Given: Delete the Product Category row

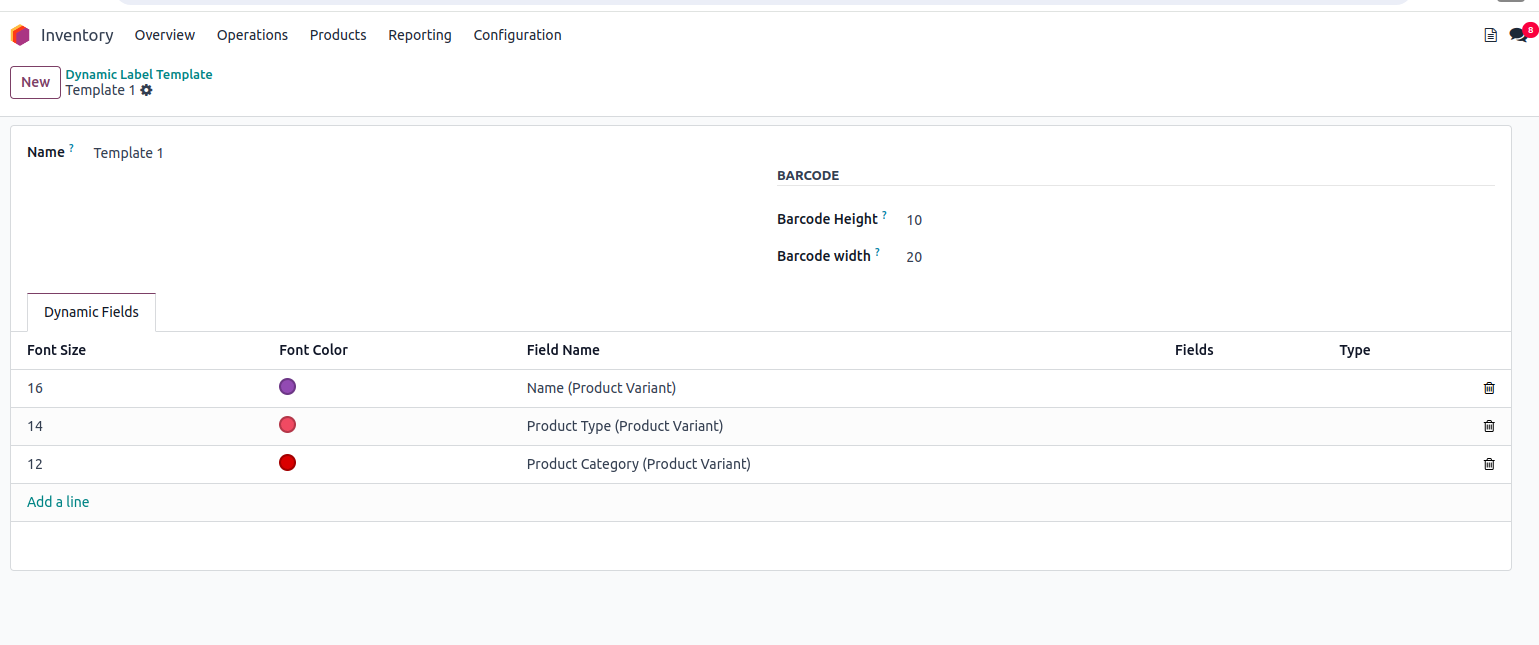Looking at the screenshot, I should tap(1489, 464).
